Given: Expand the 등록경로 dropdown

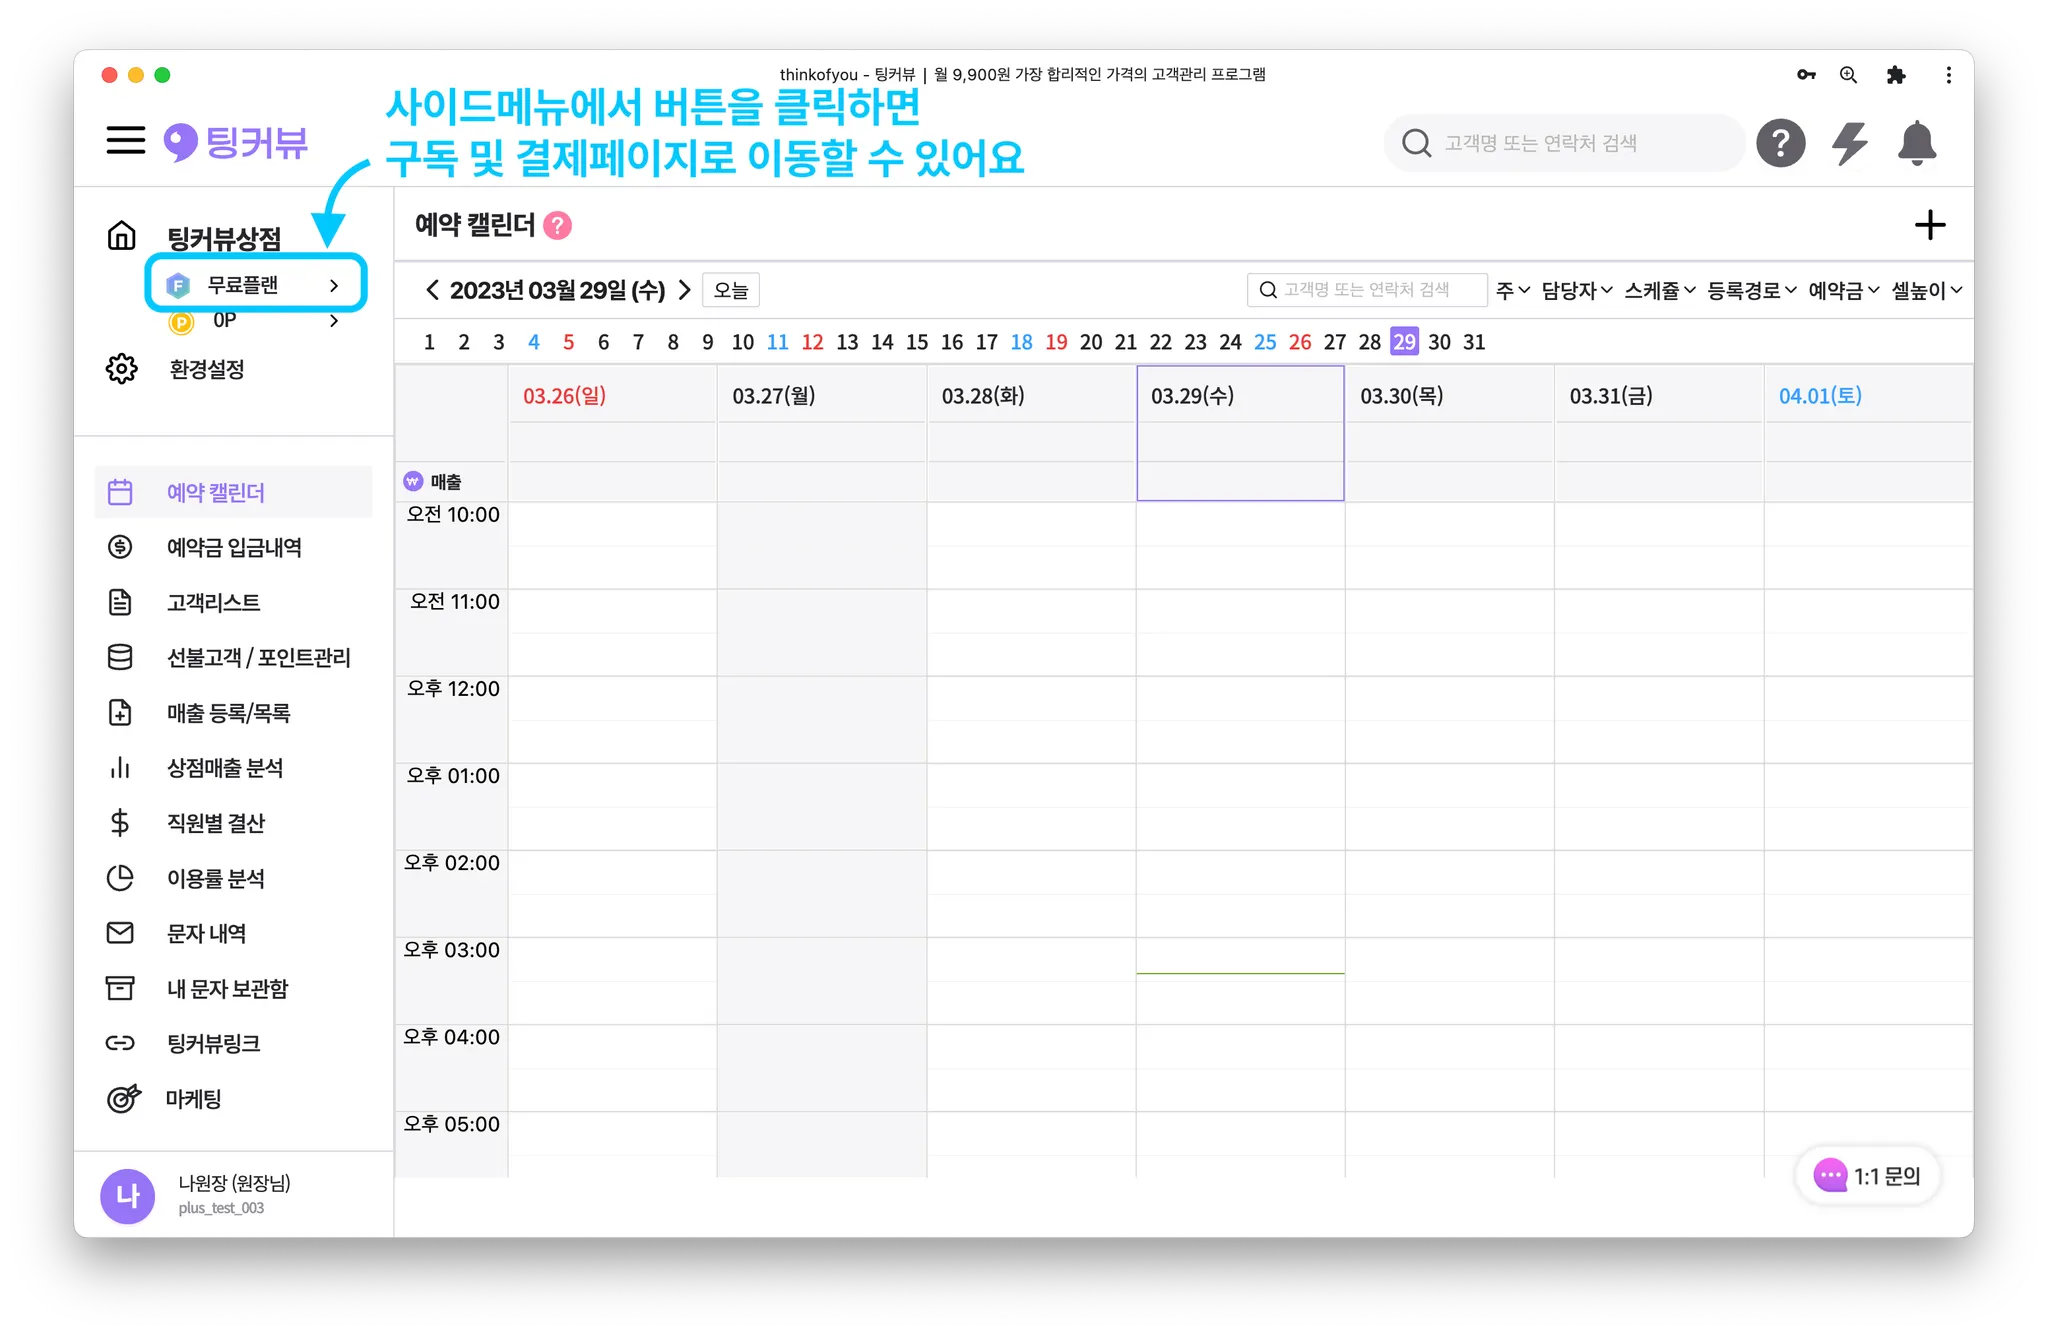Looking at the screenshot, I should [x=1751, y=290].
